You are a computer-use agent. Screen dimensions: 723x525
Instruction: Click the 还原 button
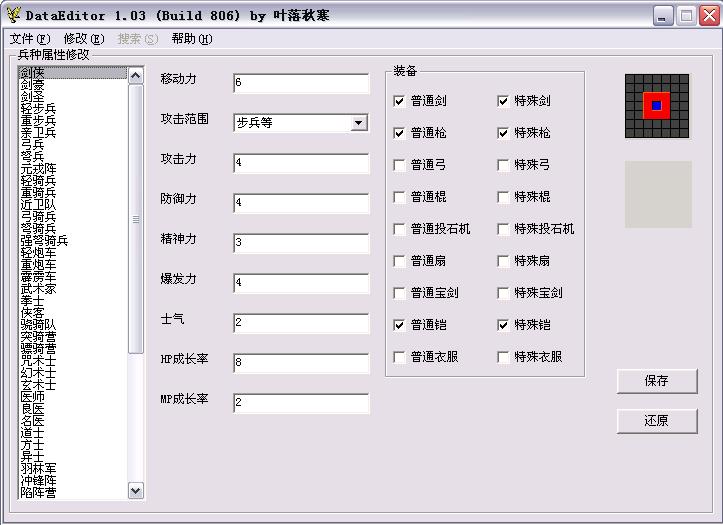[657, 420]
